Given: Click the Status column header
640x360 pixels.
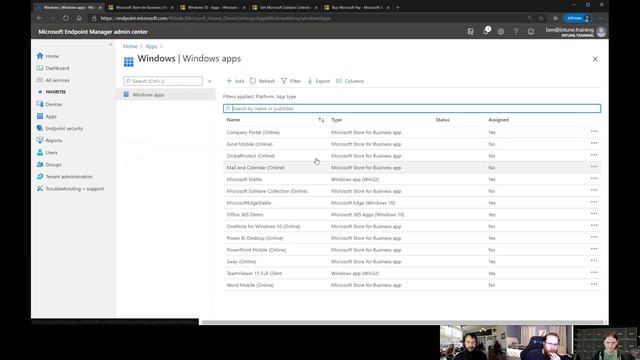Looking at the screenshot, I should [x=442, y=120].
